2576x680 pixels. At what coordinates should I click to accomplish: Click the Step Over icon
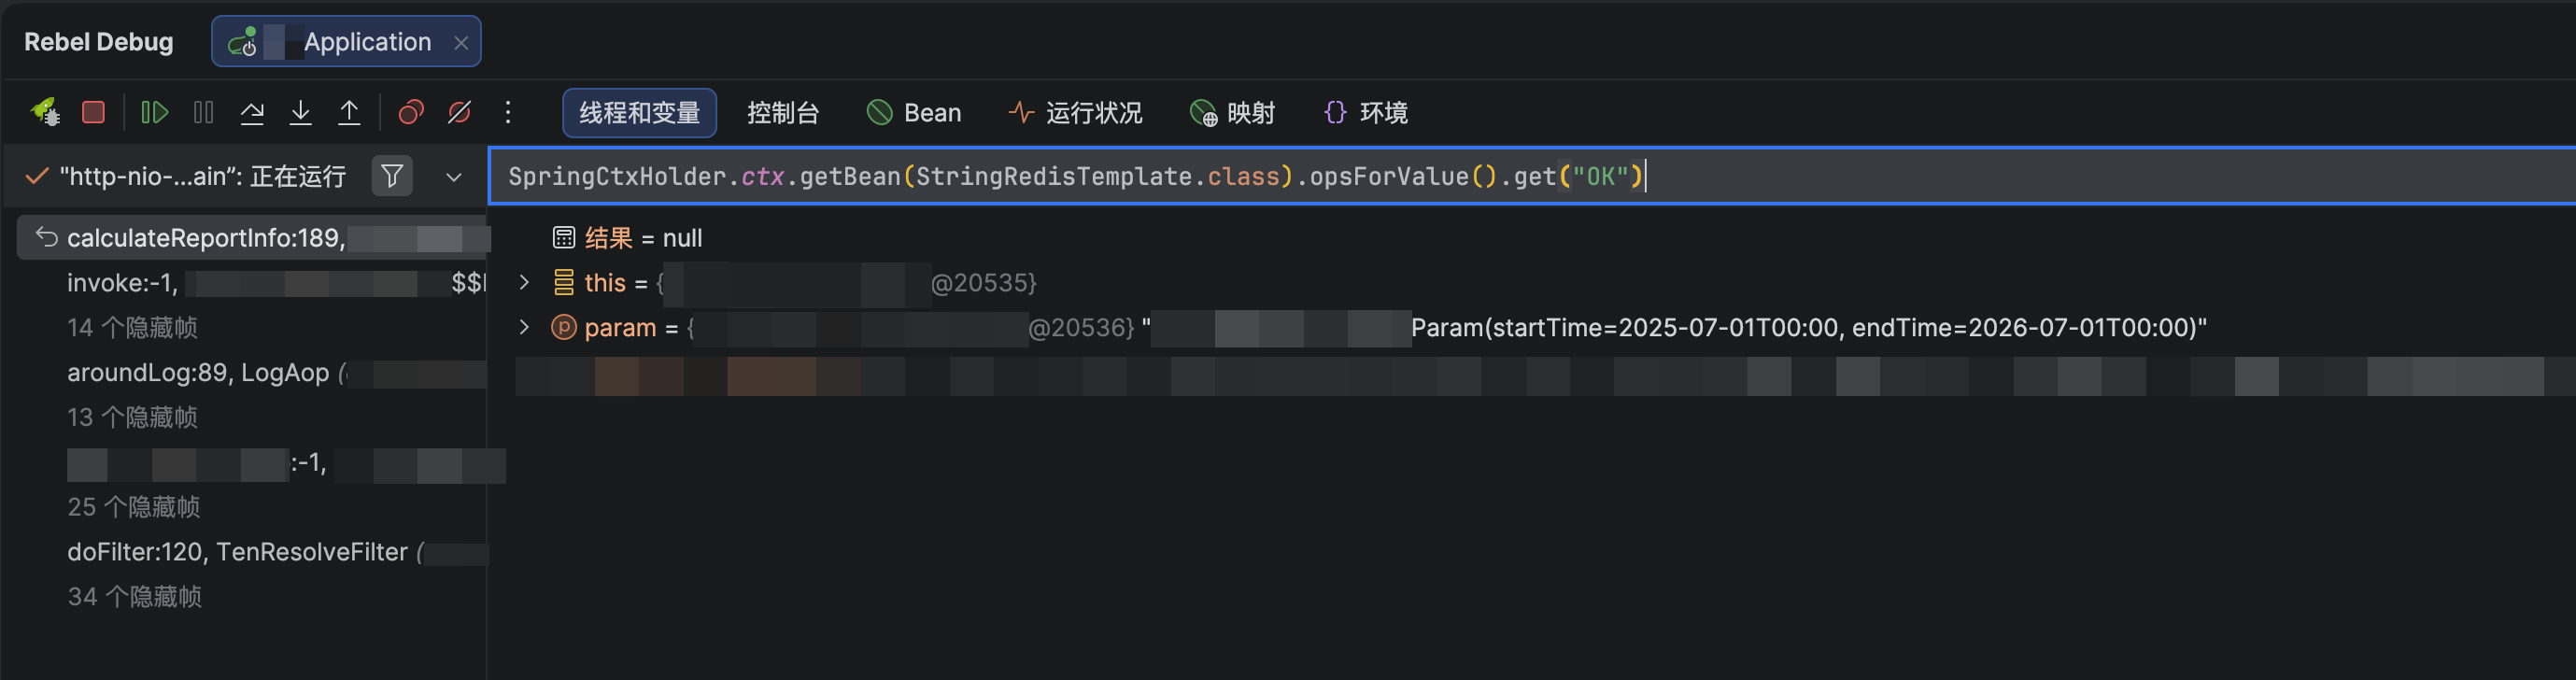coord(252,112)
